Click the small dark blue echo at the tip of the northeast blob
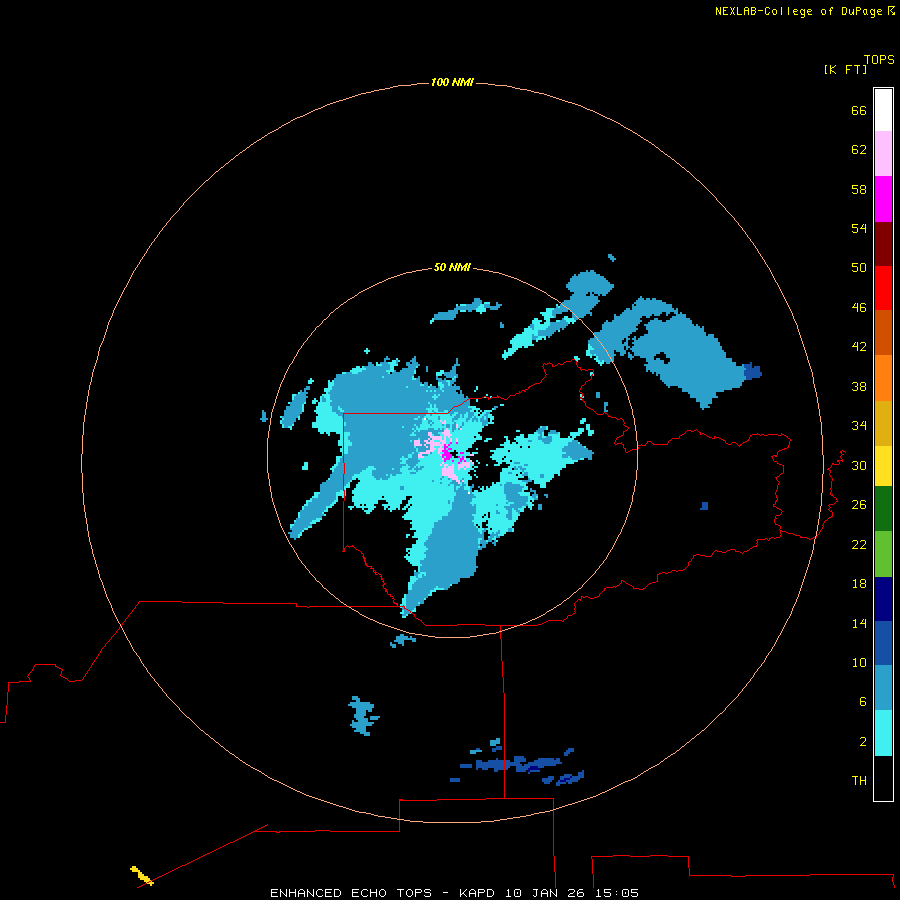The image size is (900, 900). (752, 371)
